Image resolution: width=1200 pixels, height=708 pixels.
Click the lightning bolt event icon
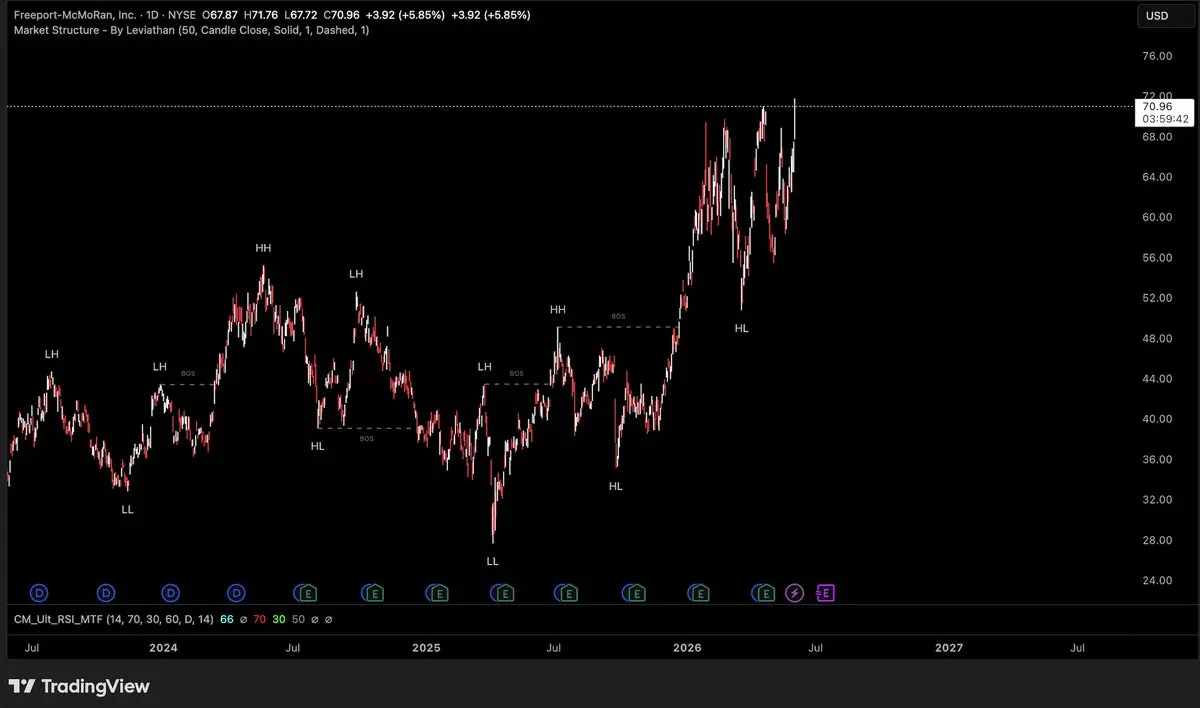(x=794, y=593)
